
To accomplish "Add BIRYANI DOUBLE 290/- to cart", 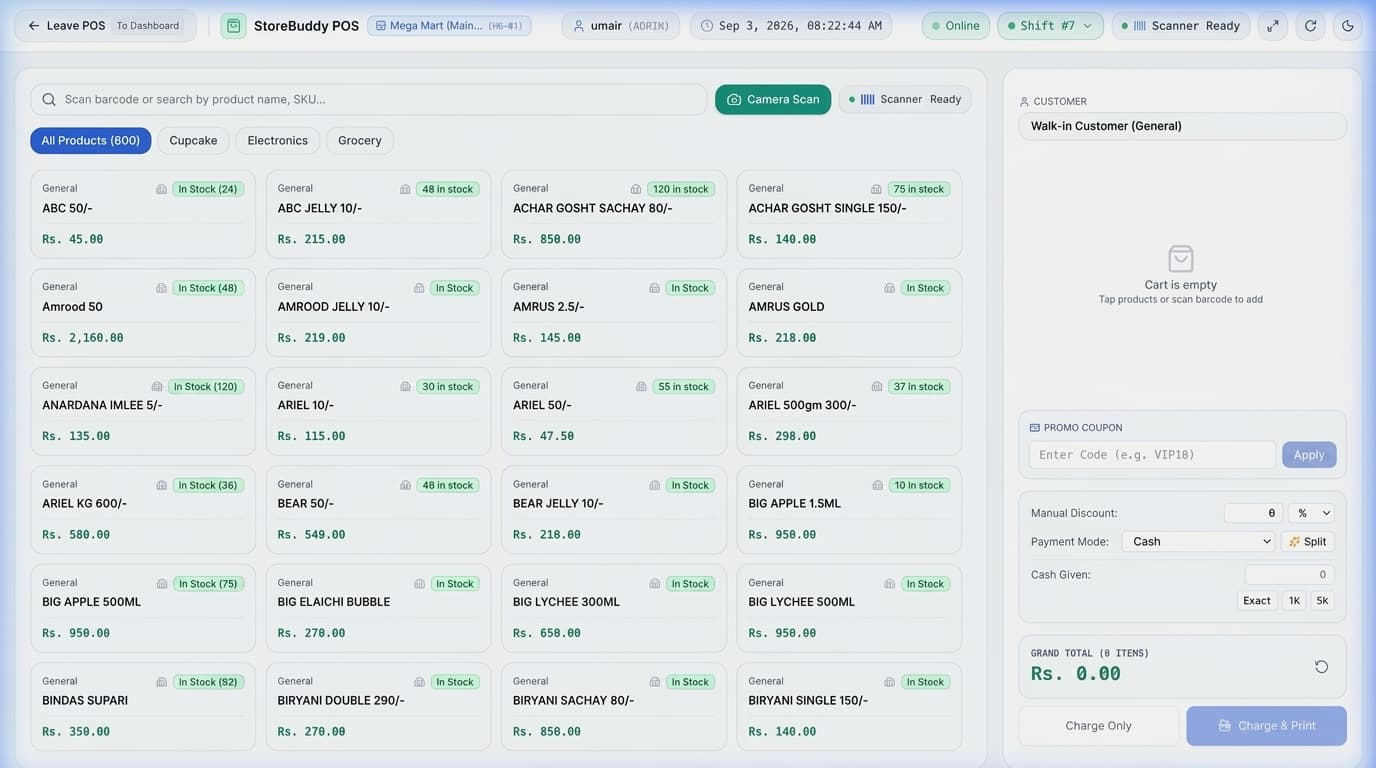I will [x=378, y=707].
